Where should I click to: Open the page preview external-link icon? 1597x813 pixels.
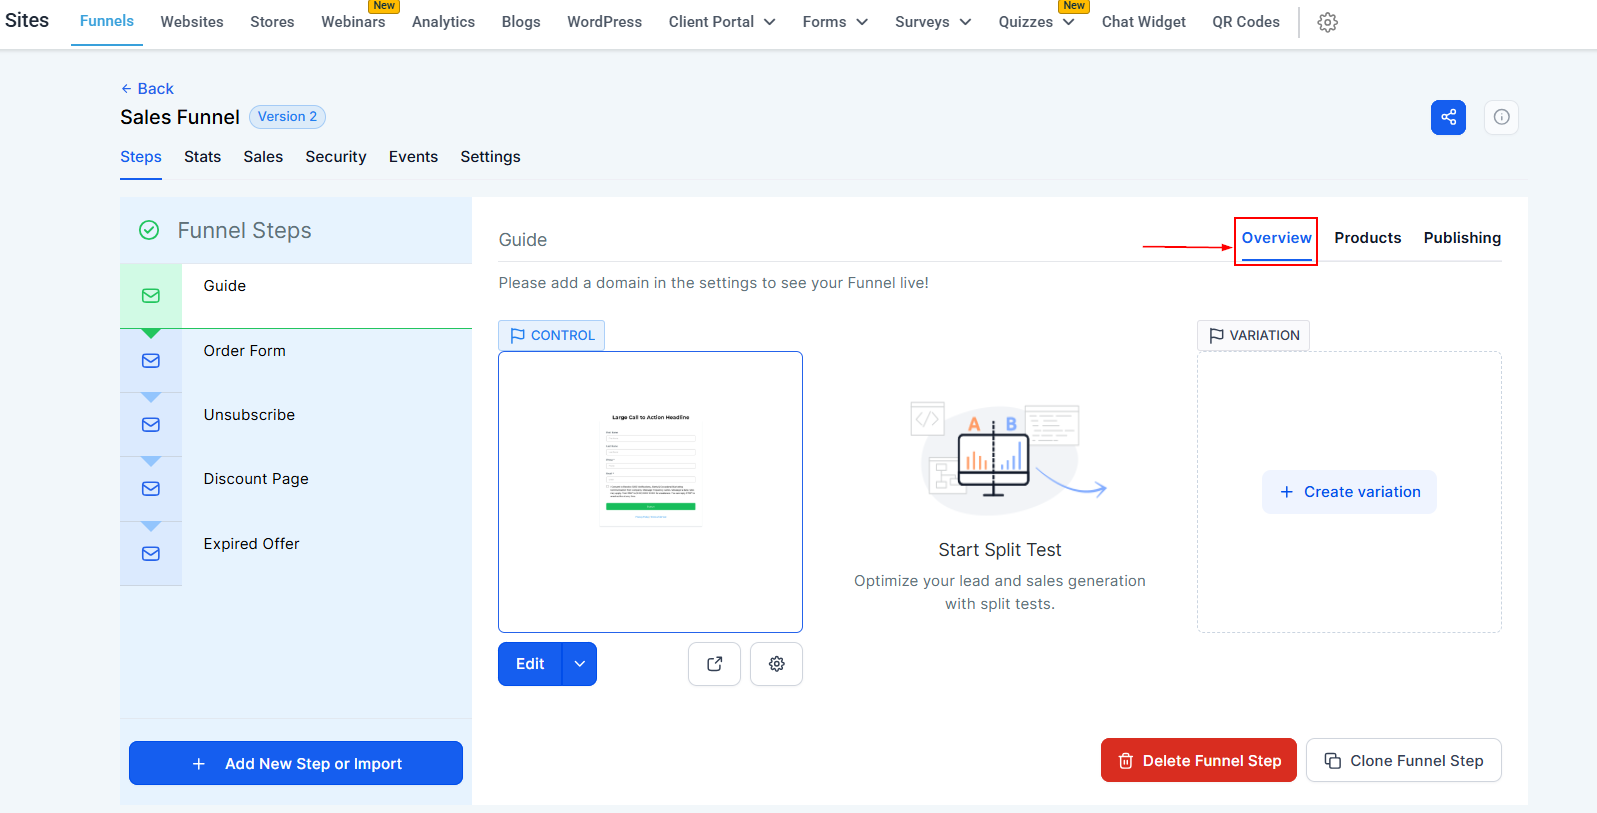click(714, 664)
